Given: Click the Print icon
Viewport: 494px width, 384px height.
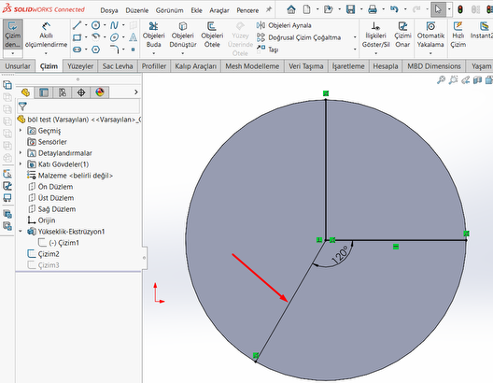Looking at the screenshot, I should (x=372, y=9).
